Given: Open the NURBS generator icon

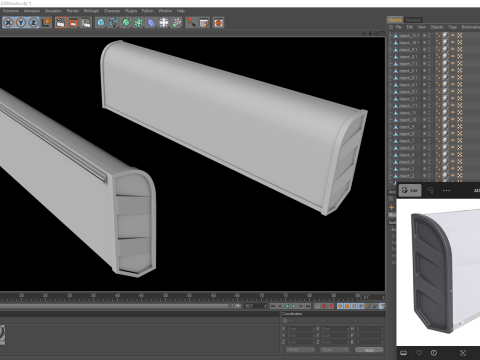Looking at the screenshot, I should click(126, 23).
